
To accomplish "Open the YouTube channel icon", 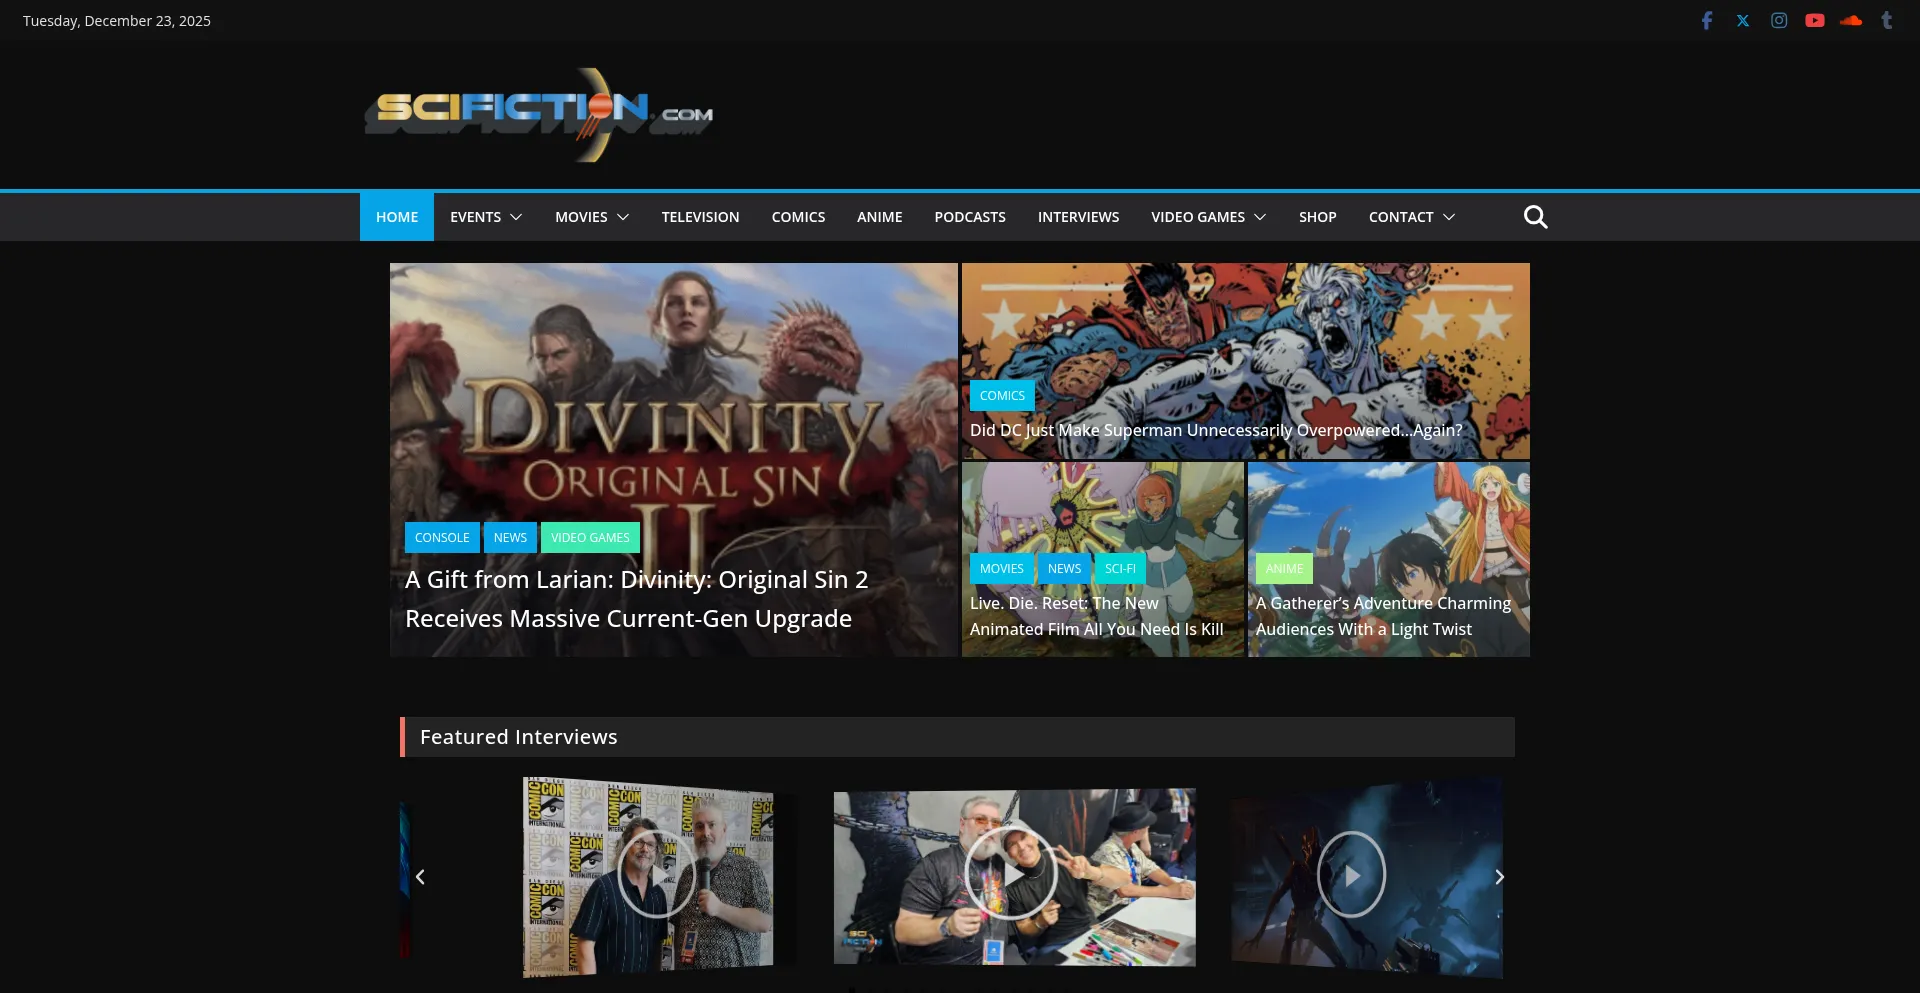I will click(1815, 21).
